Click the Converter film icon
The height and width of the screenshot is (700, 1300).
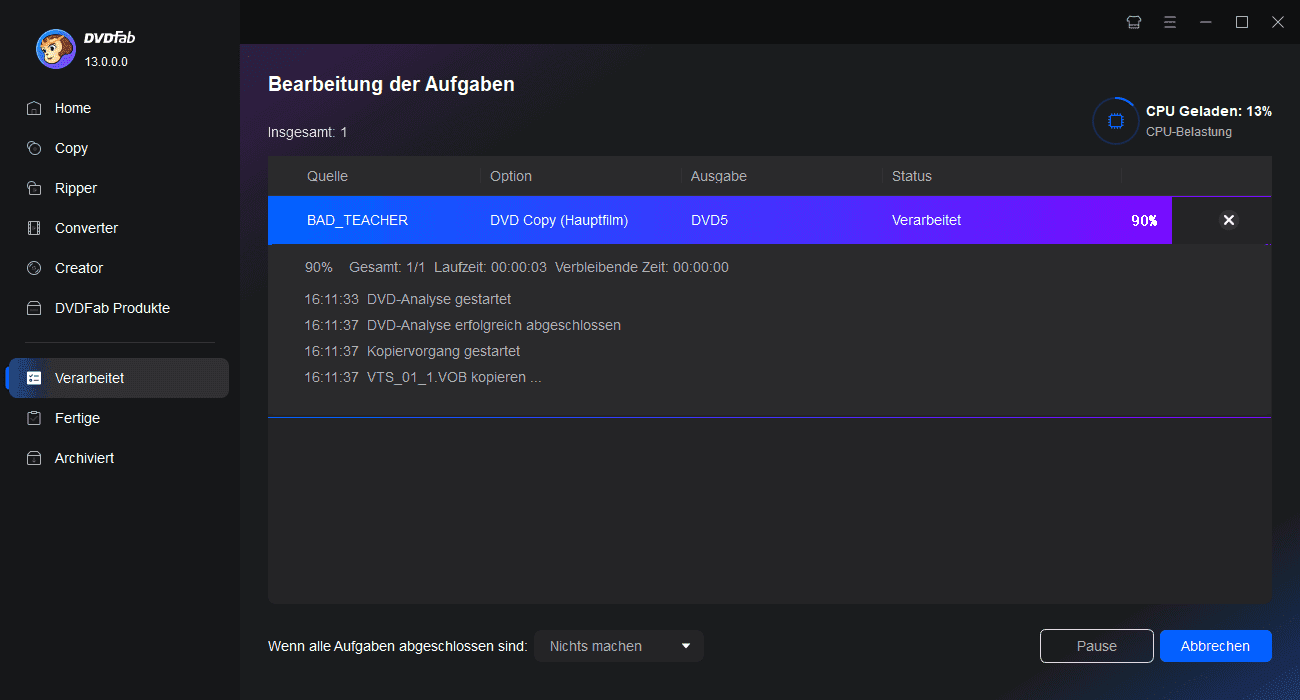click(35, 228)
